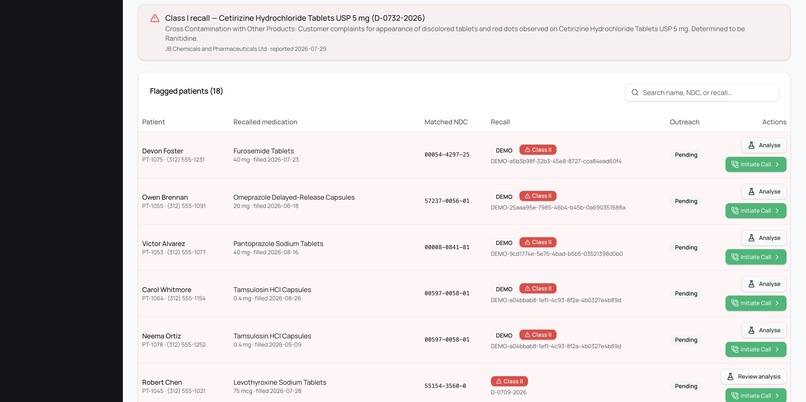This screenshot has height=402, width=806.
Task: Click the DEMO tag in Neema Ortiz's row
Action: (504, 336)
